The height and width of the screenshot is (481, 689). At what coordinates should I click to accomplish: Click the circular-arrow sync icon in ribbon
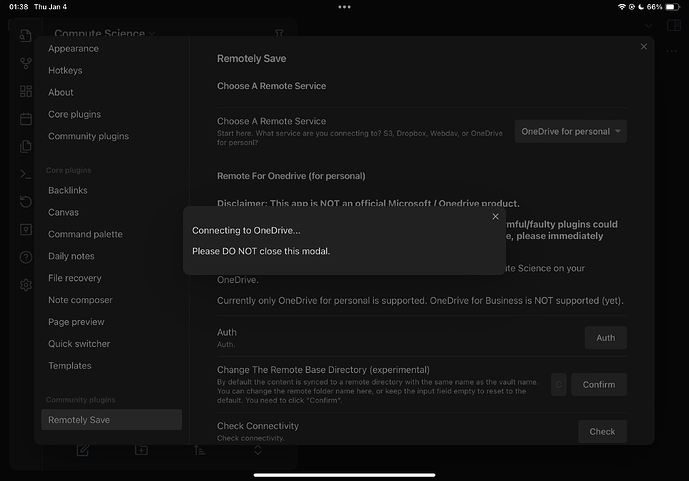click(25, 202)
